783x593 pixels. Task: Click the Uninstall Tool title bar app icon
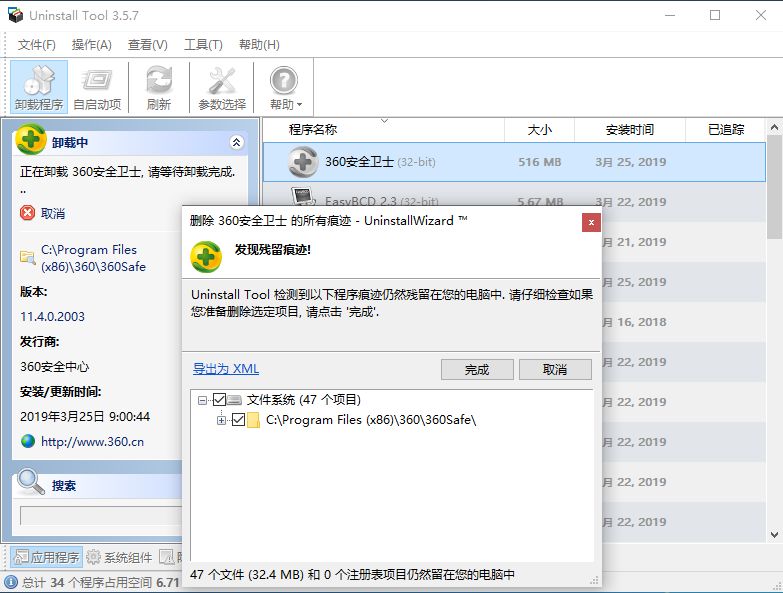pyautogui.click(x=15, y=15)
